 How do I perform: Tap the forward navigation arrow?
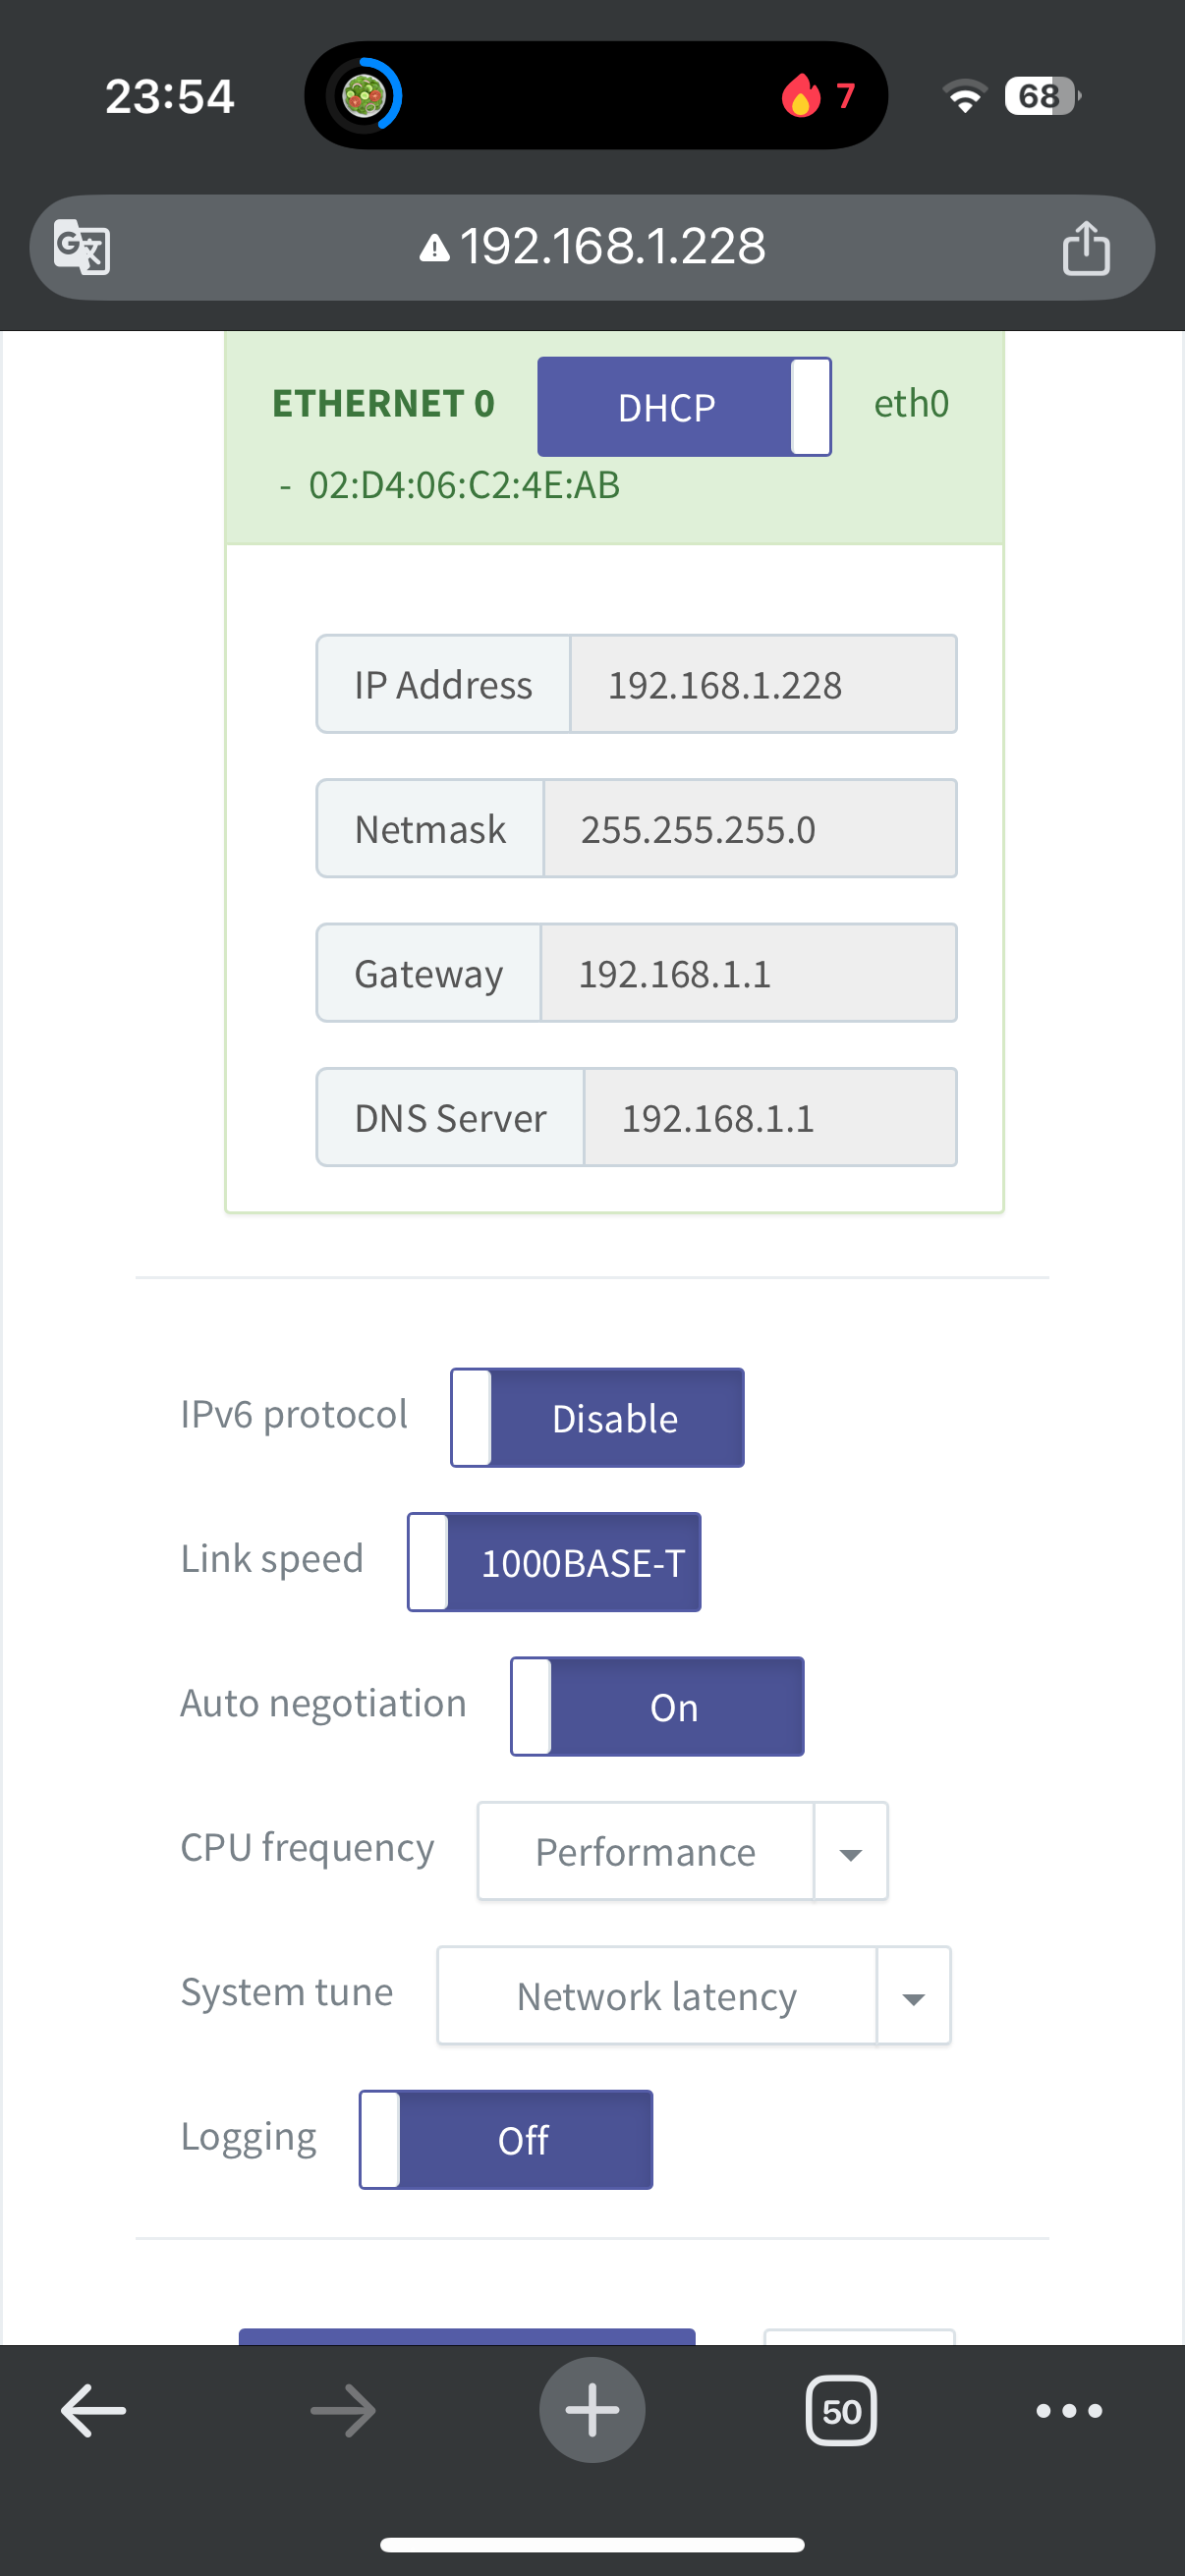pos(343,2411)
